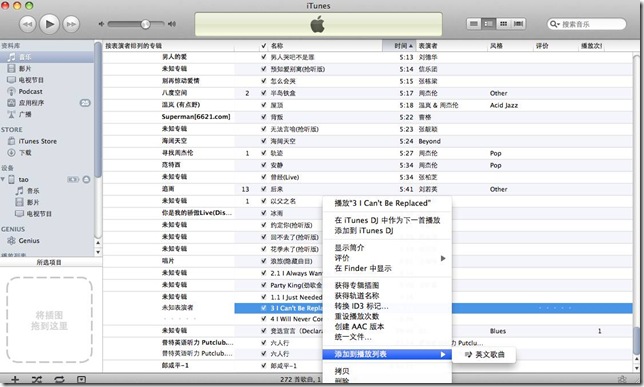Click the high-volume speaker icon
Screen dimensions: 644x387
coord(172,24)
